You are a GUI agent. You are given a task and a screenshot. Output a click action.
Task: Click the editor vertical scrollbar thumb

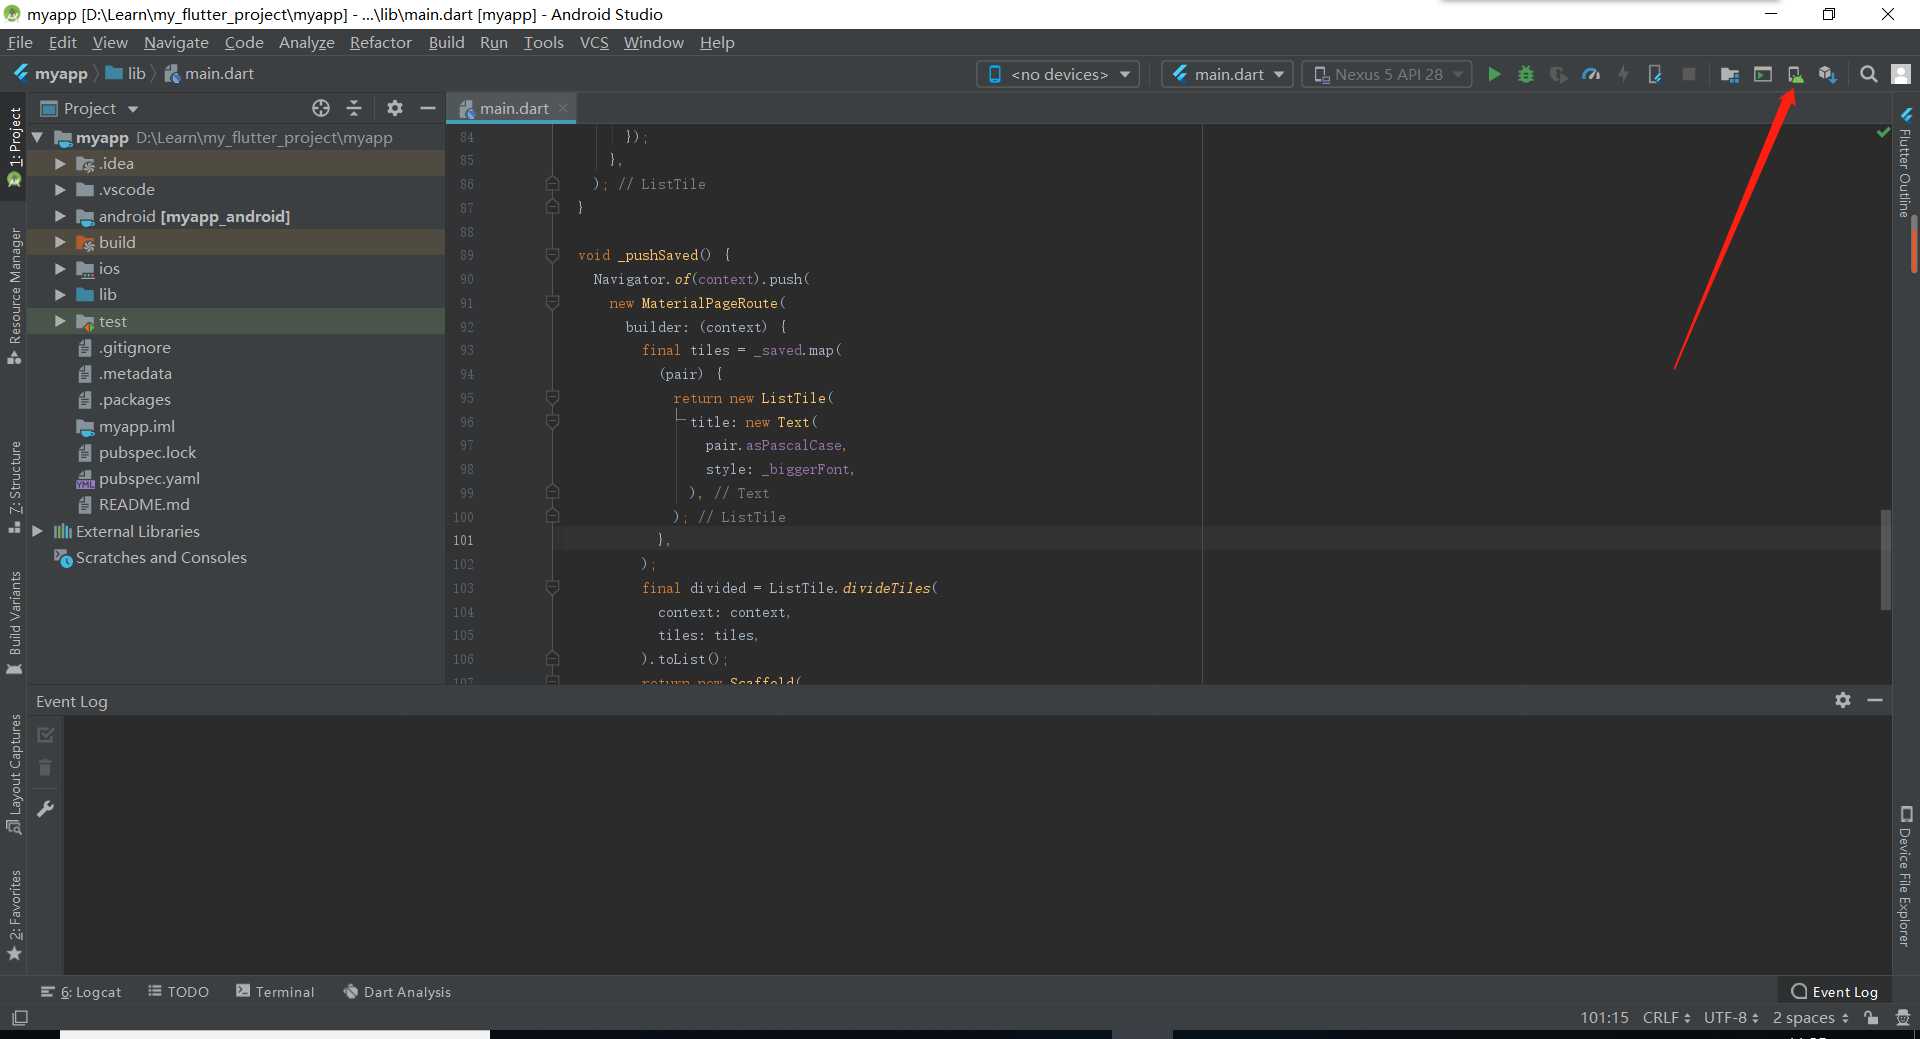click(1885, 560)
